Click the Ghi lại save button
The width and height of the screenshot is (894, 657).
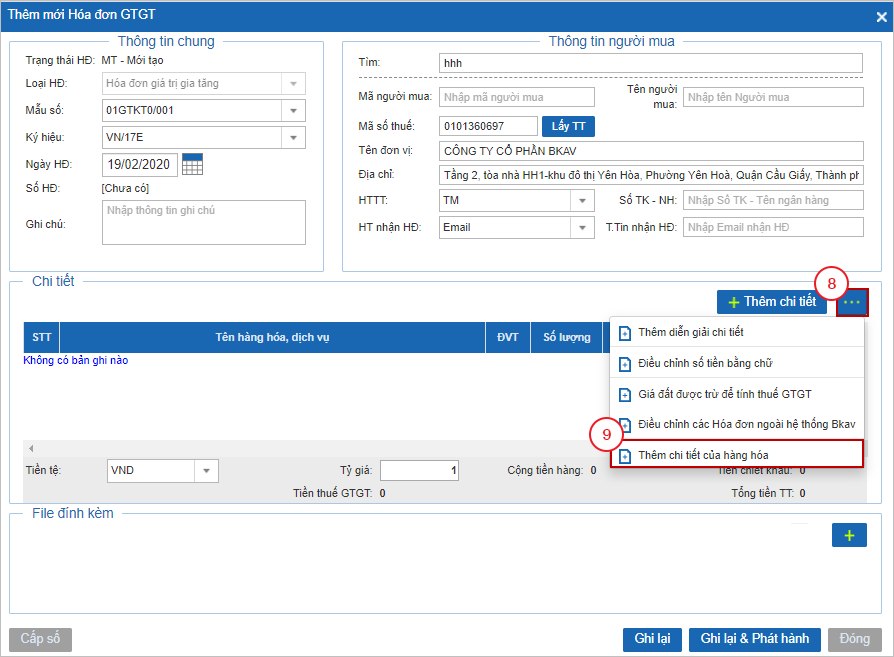point(652,639)
